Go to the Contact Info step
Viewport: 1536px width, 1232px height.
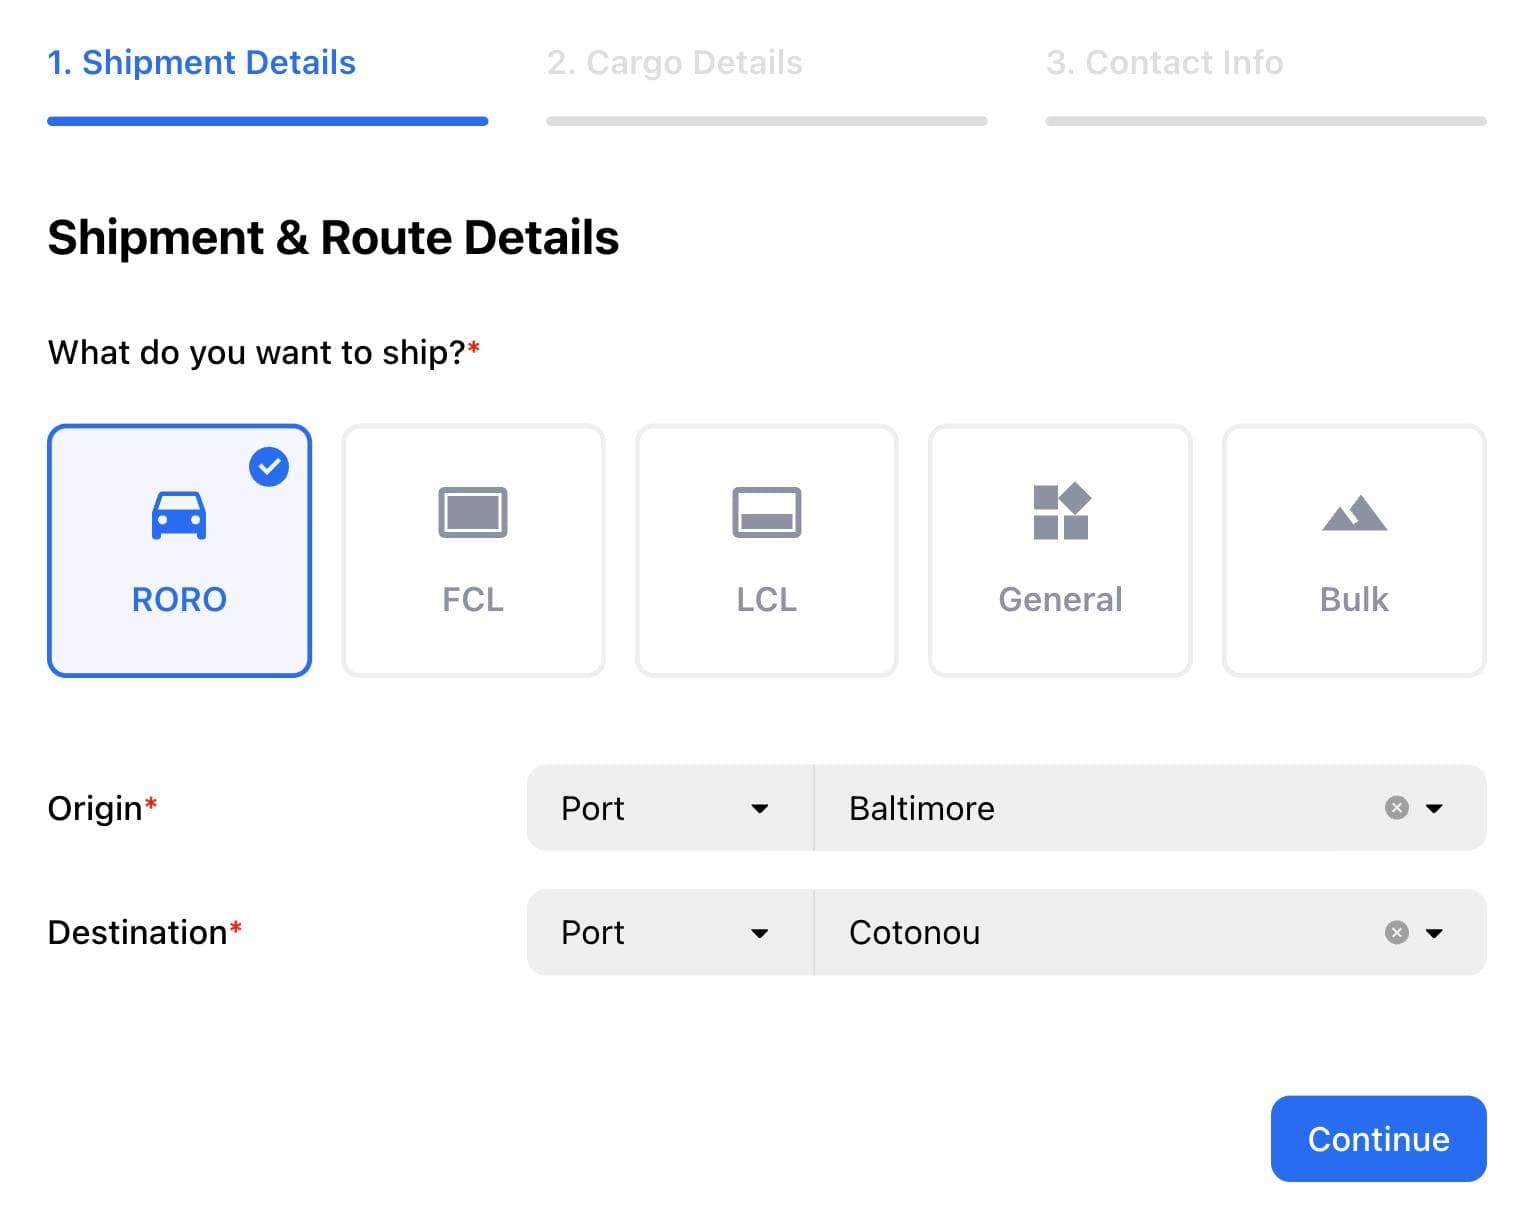[1164, 63]
